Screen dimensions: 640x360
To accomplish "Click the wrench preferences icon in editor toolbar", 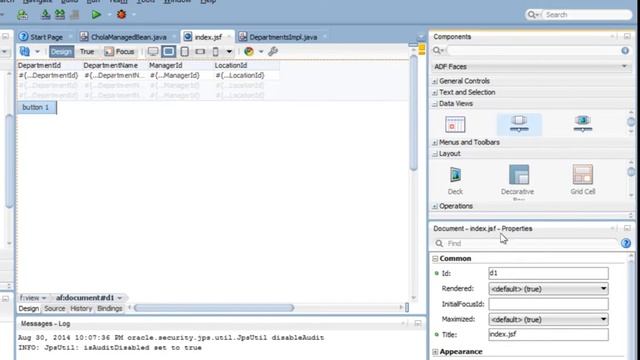I will [x=273, y=51].
